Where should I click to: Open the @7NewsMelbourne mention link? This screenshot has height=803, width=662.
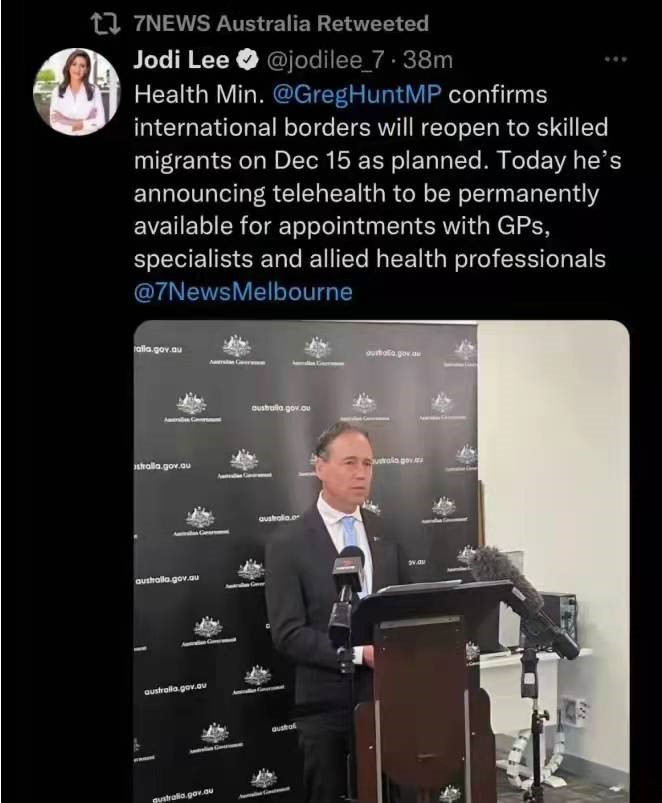[x=243, y=292]
